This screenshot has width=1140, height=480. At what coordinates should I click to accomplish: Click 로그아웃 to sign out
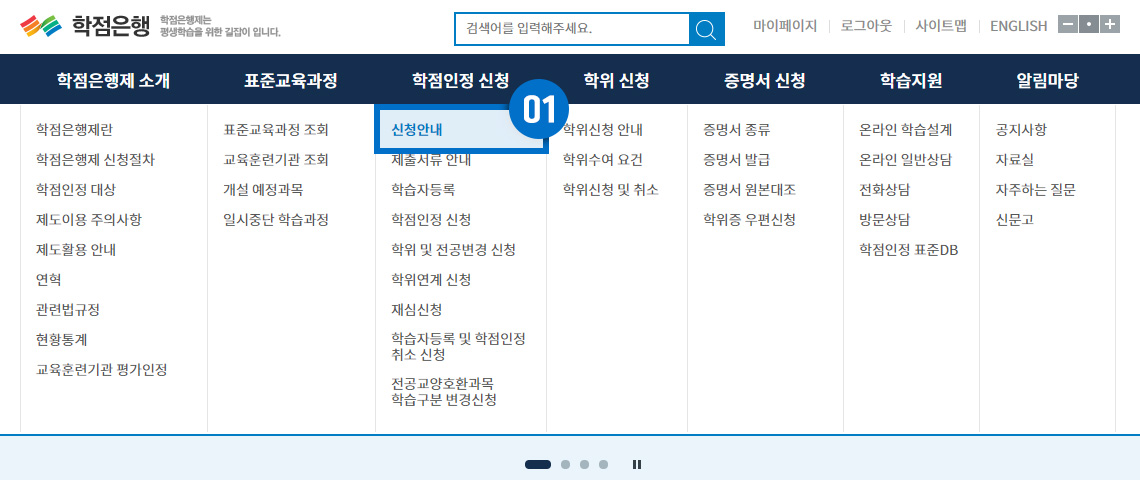coord(866,26)
